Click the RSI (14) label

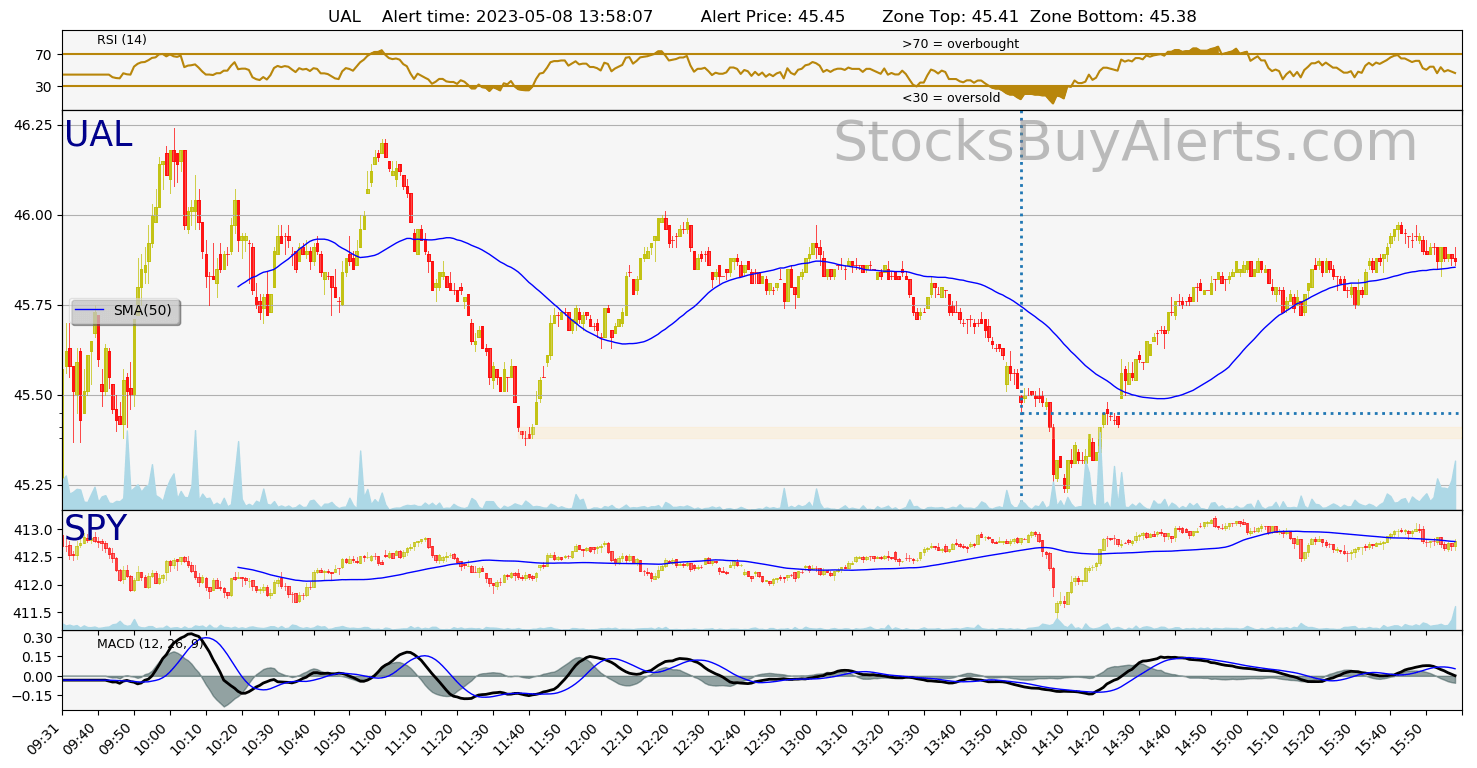pos(122,40)
